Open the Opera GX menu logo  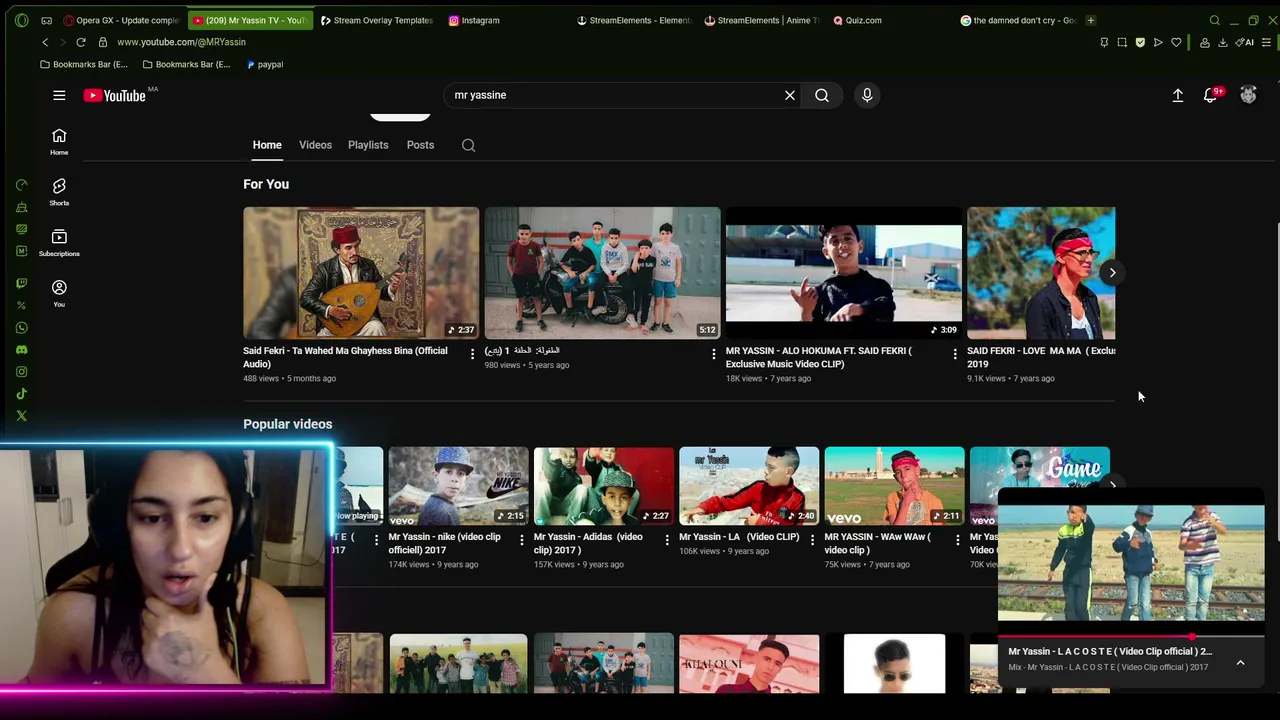pos(21,20)
